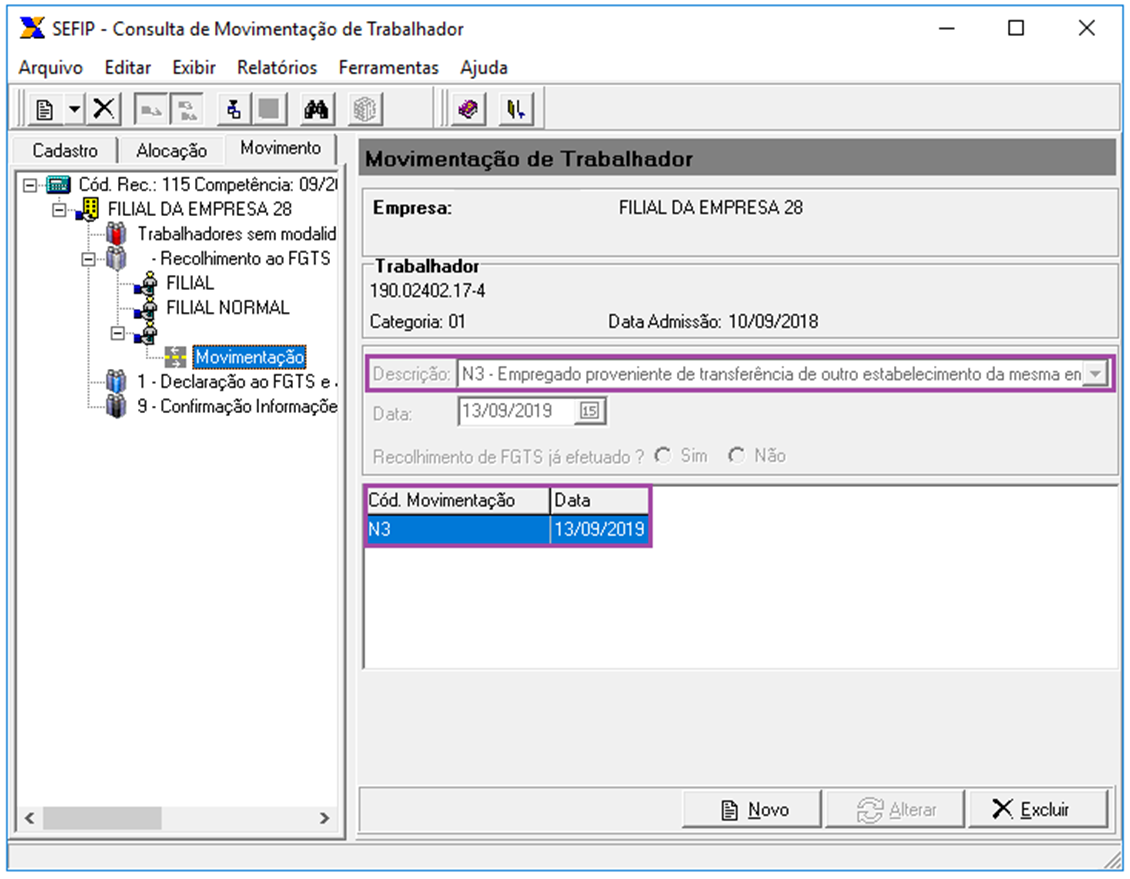The width and height of the screenshot is (1130, 879).
Task: Open the Arquivo menu
Action: [50, 68]
